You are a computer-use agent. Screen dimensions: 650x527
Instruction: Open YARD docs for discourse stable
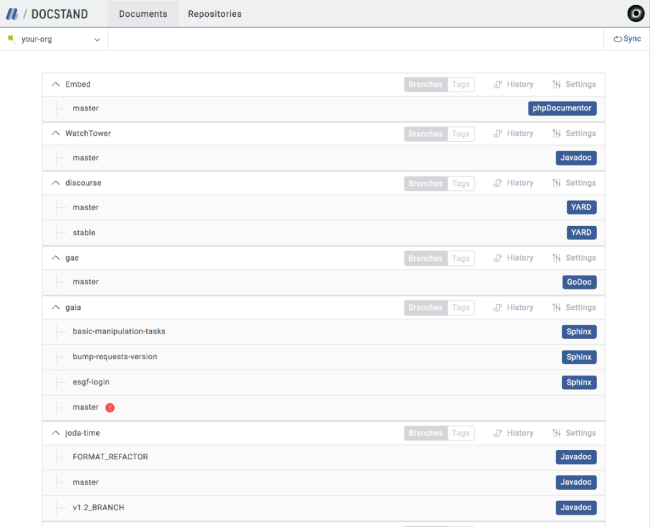click(582, 233)
